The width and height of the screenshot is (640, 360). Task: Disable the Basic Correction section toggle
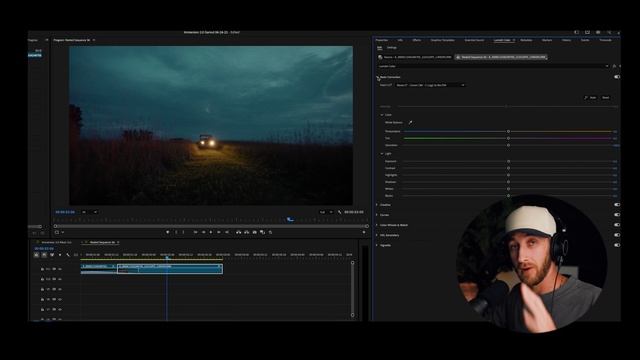tap(617, 77)
